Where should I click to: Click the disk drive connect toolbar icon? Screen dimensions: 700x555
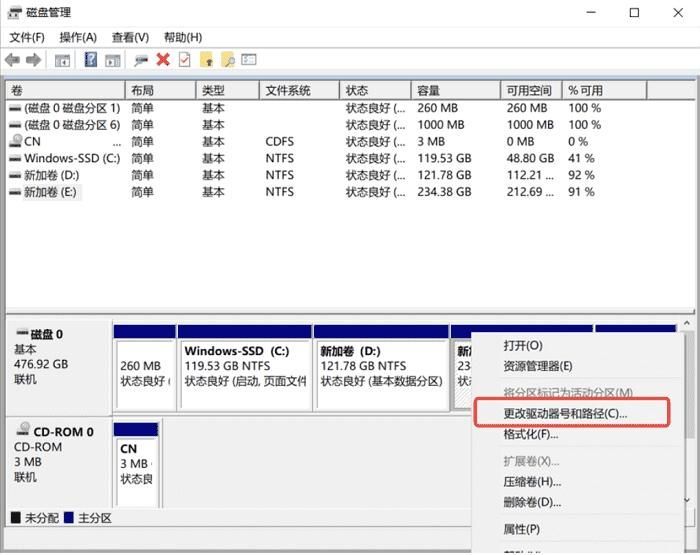141,60
